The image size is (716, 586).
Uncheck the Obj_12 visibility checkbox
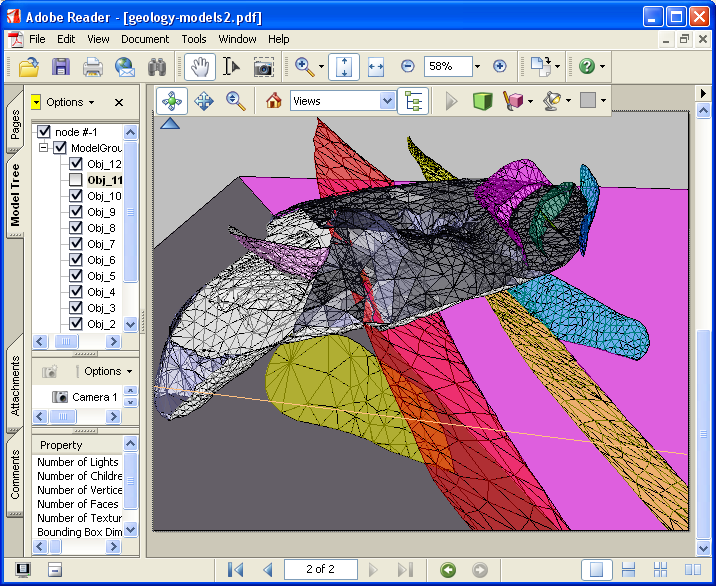(76, 164)
